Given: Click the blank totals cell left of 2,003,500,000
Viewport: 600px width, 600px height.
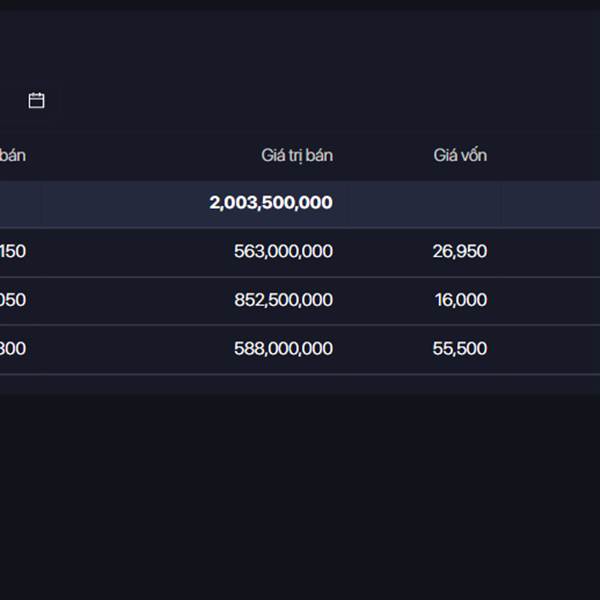Looking at the screenshot, I should (20, 203).
